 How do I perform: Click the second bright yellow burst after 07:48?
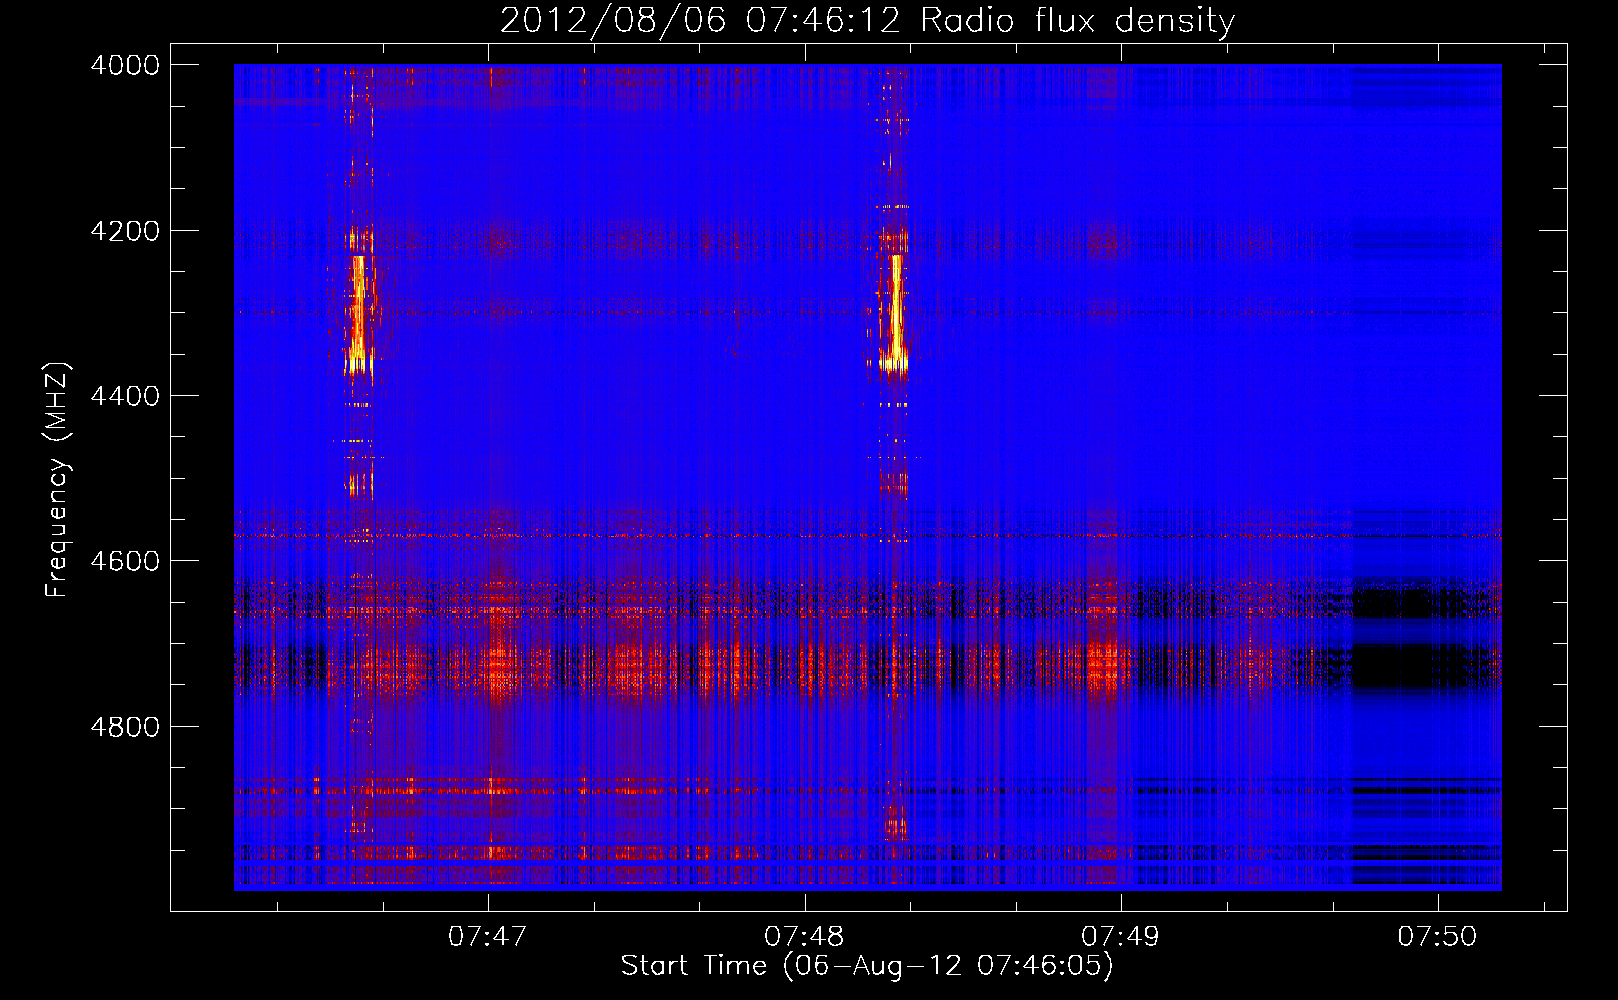894,312
